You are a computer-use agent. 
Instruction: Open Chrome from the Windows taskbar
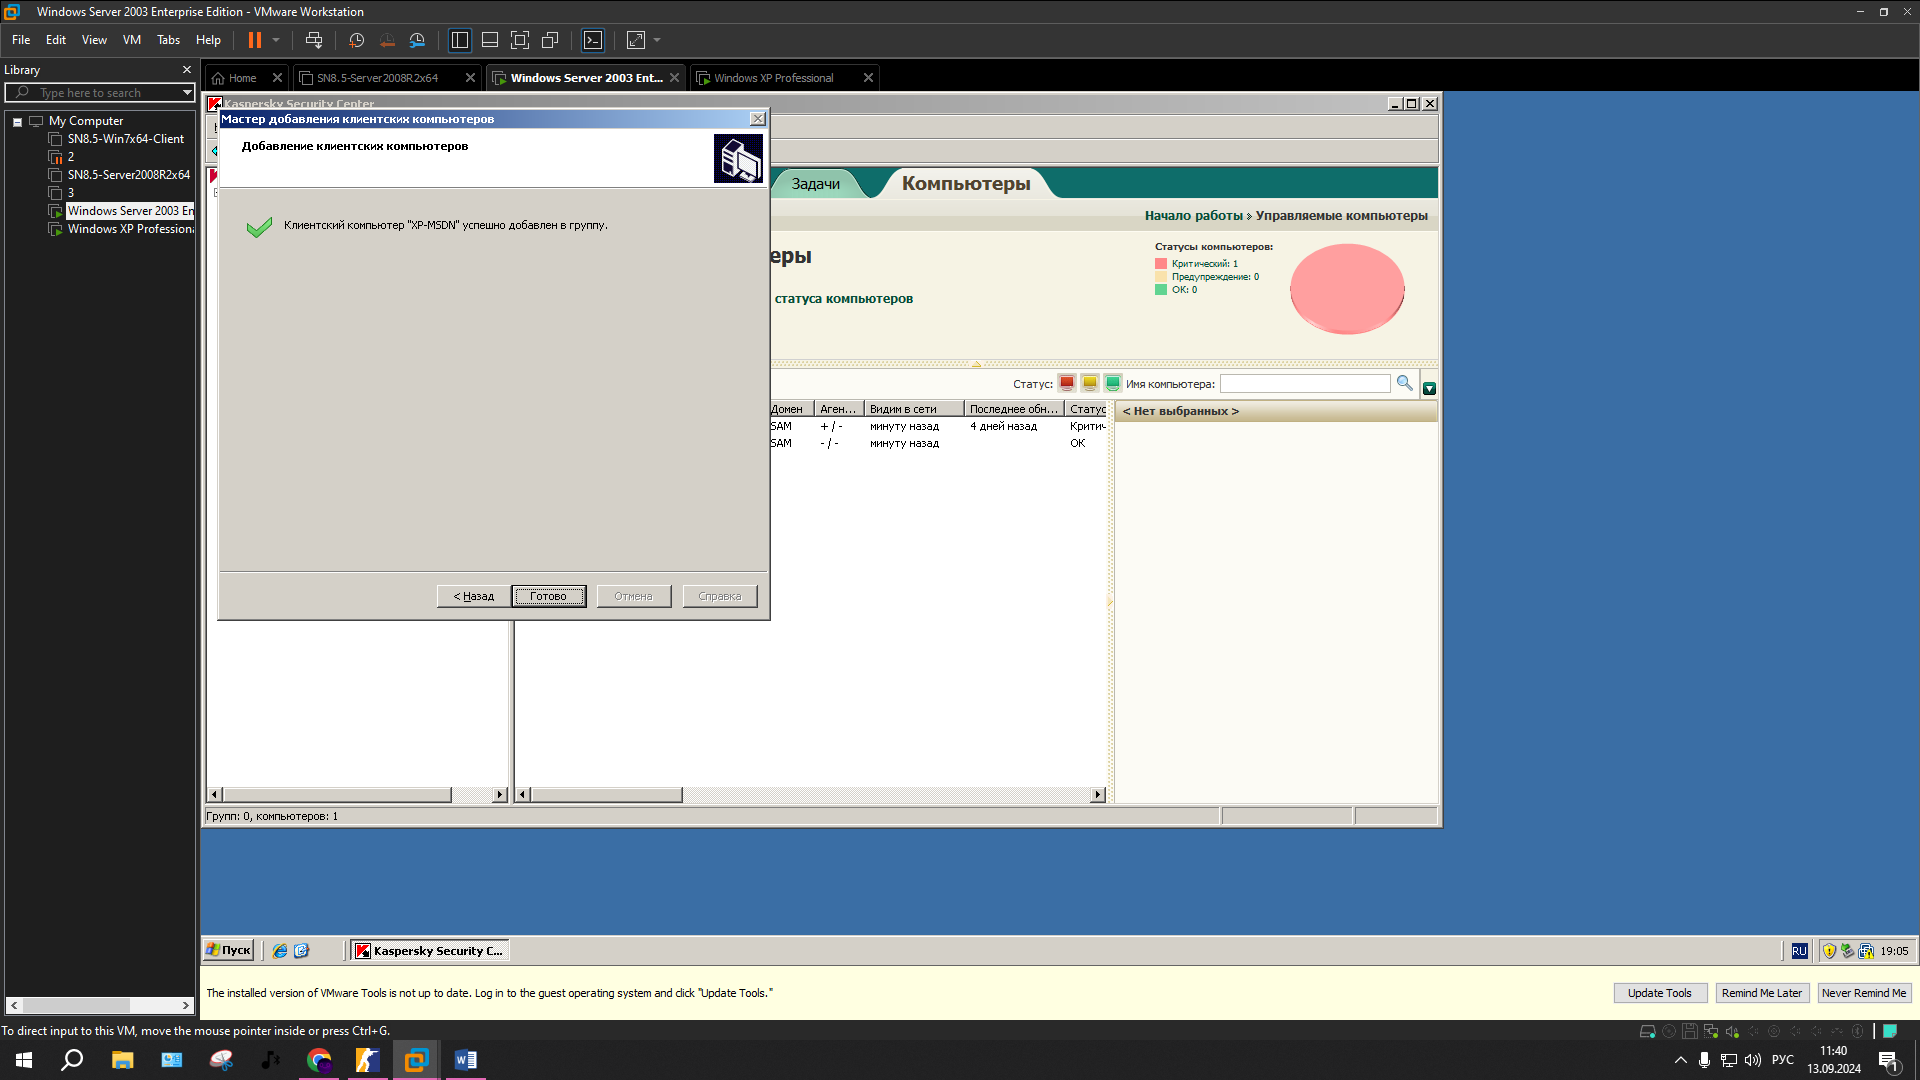click(x=319, y=1060)
